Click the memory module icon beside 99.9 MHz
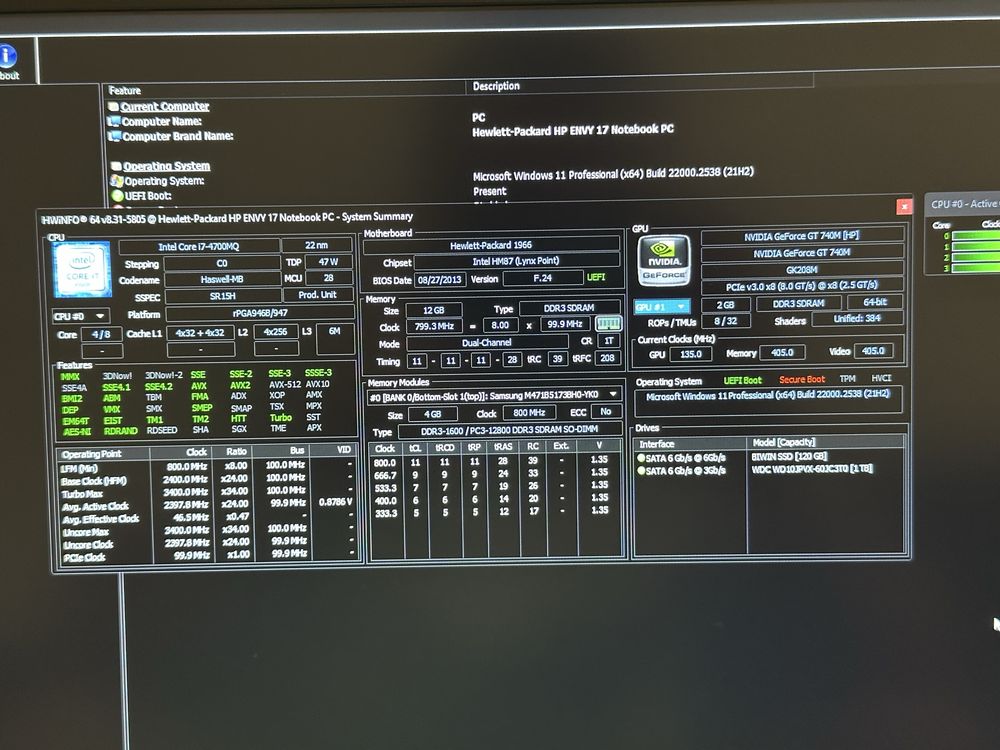The height and width of the screenshot is (750, 1000). point(608,324)
